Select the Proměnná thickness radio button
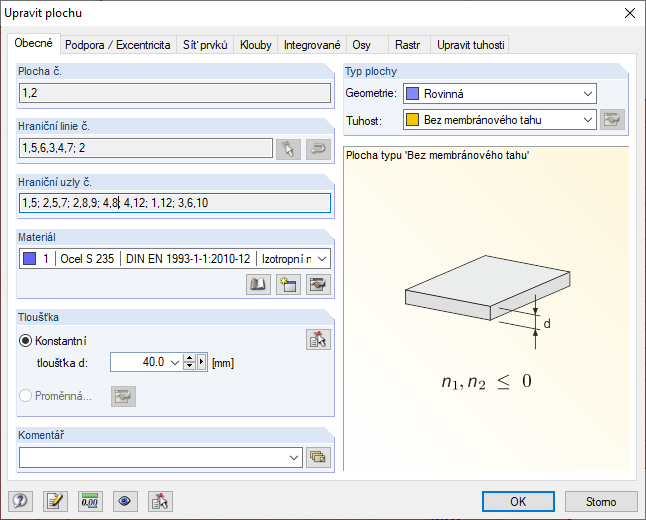 tap(26, 396)
